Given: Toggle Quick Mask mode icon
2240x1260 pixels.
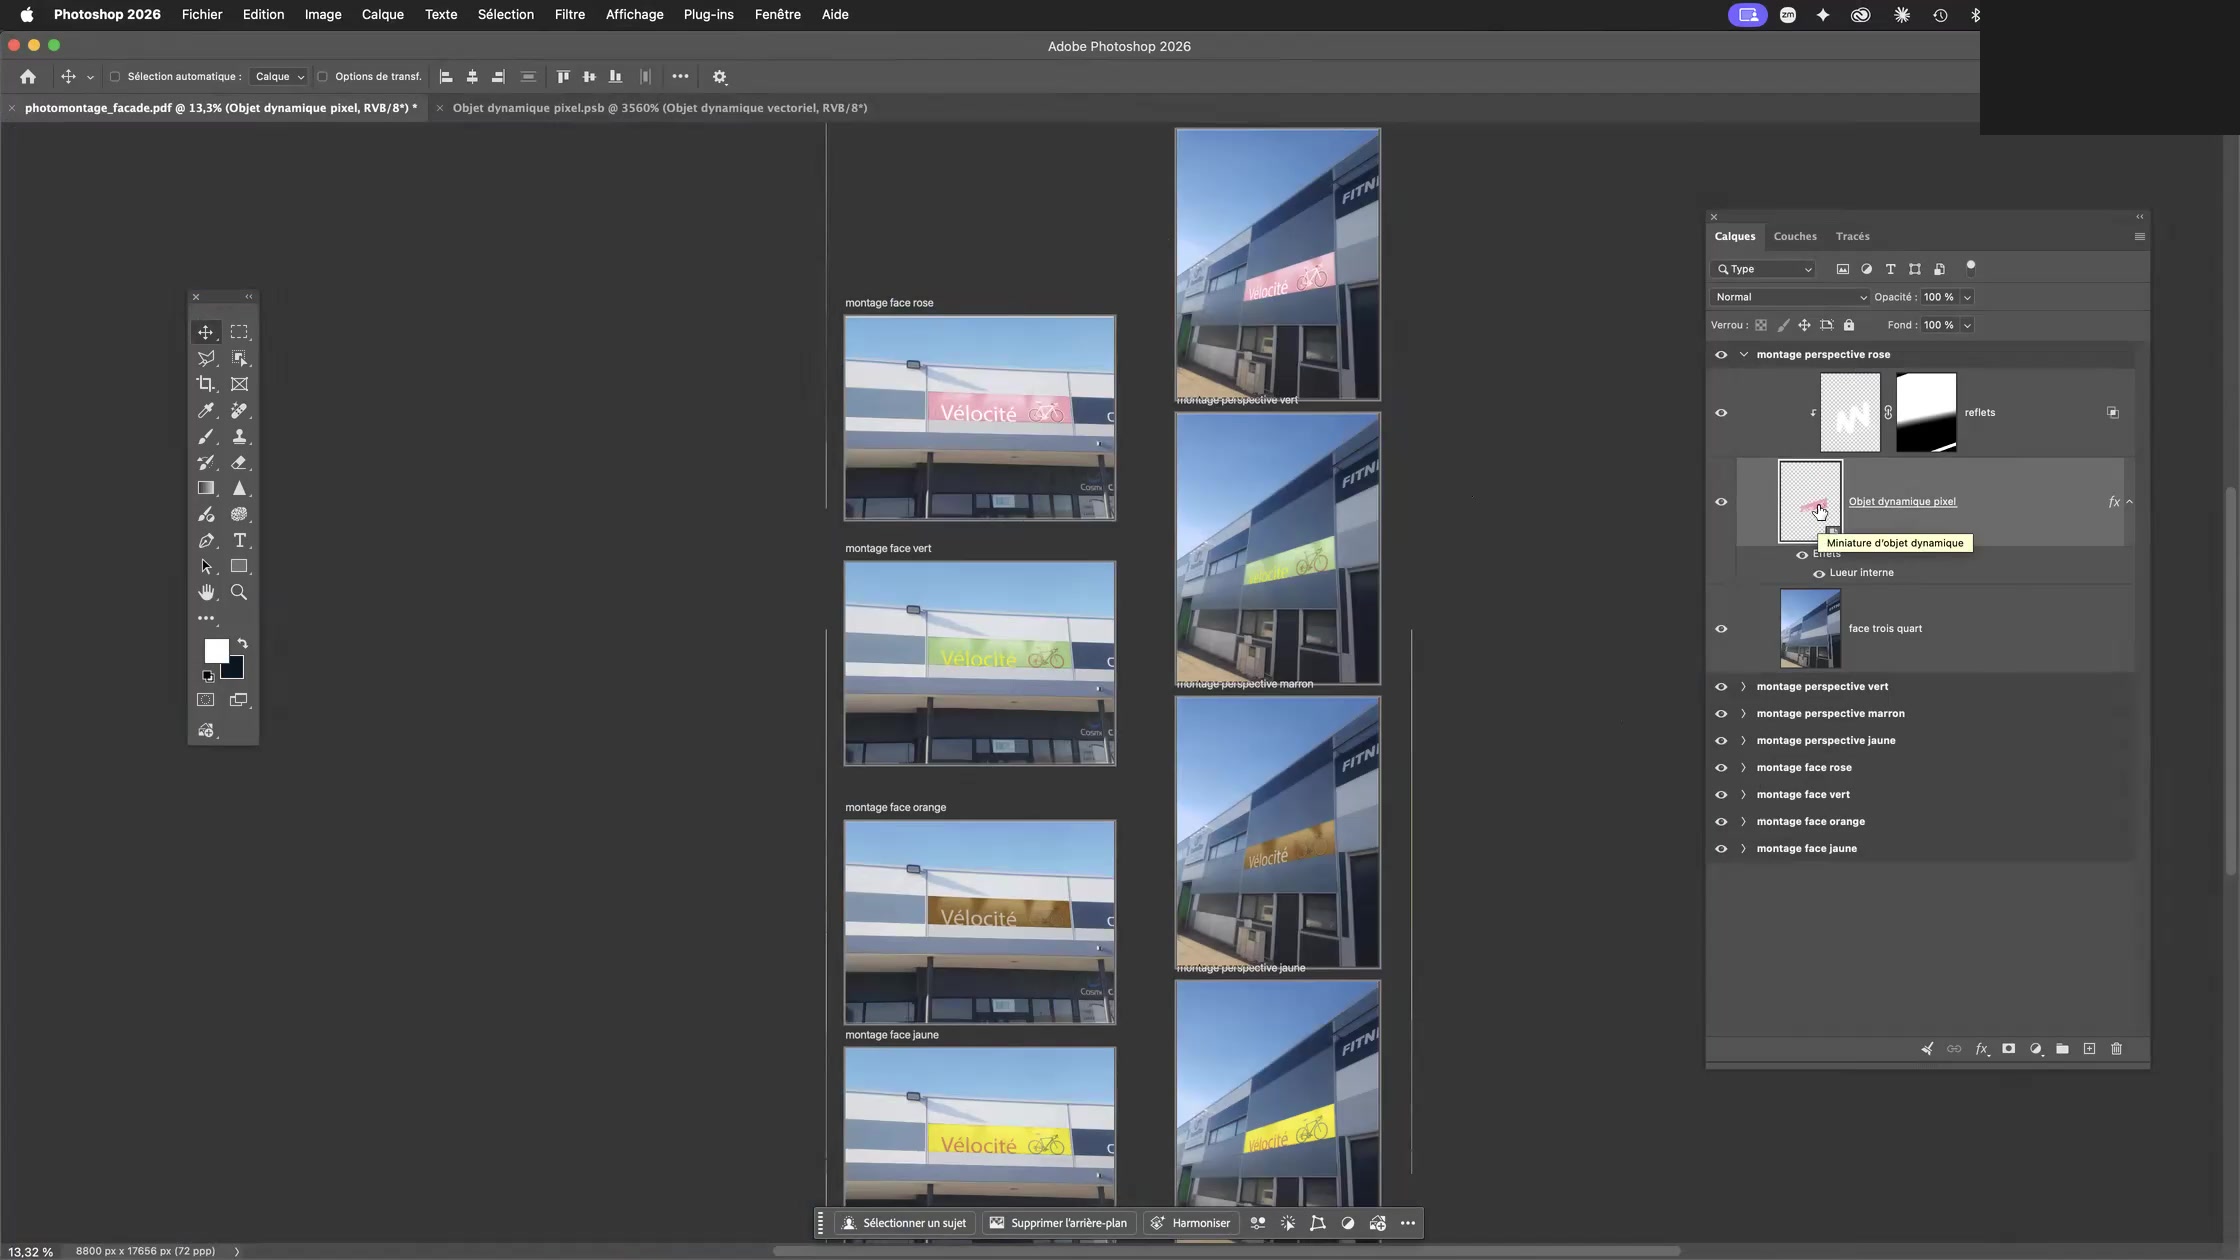Looking at the screenshot, I should tap(205, 700).
